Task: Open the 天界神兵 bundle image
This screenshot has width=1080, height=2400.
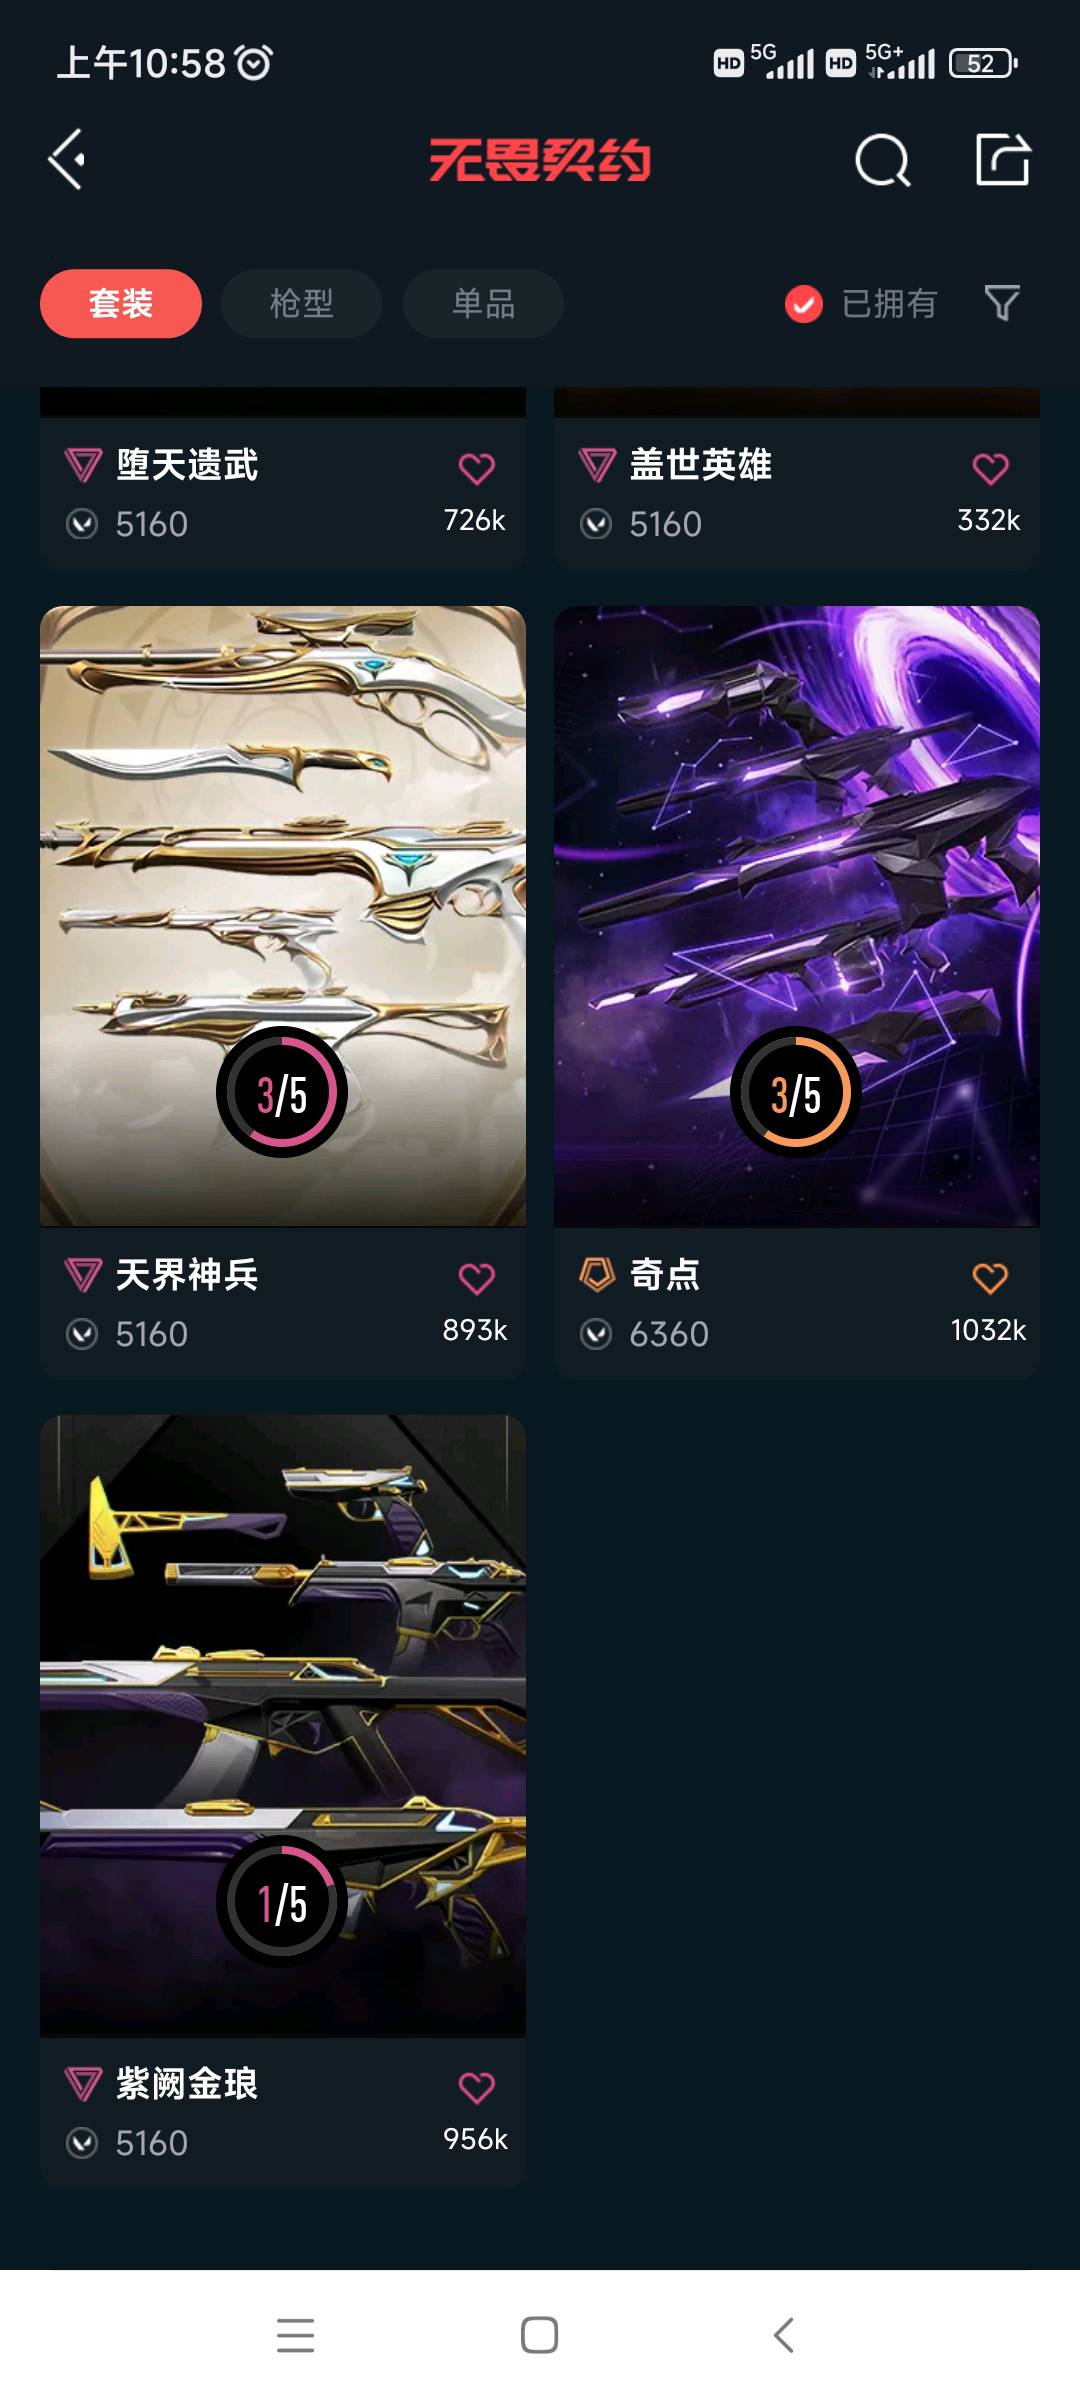Action: click(x=283, y=916)
